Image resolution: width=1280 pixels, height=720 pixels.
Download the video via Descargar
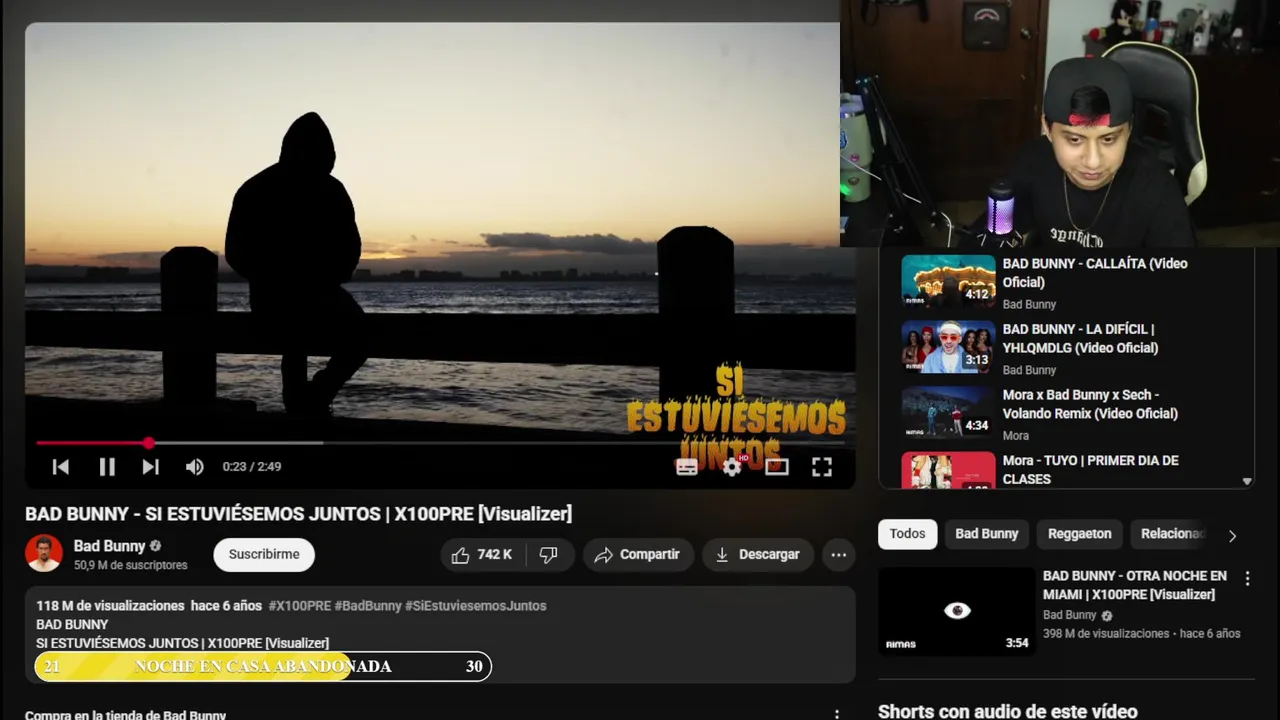(757, 555)
